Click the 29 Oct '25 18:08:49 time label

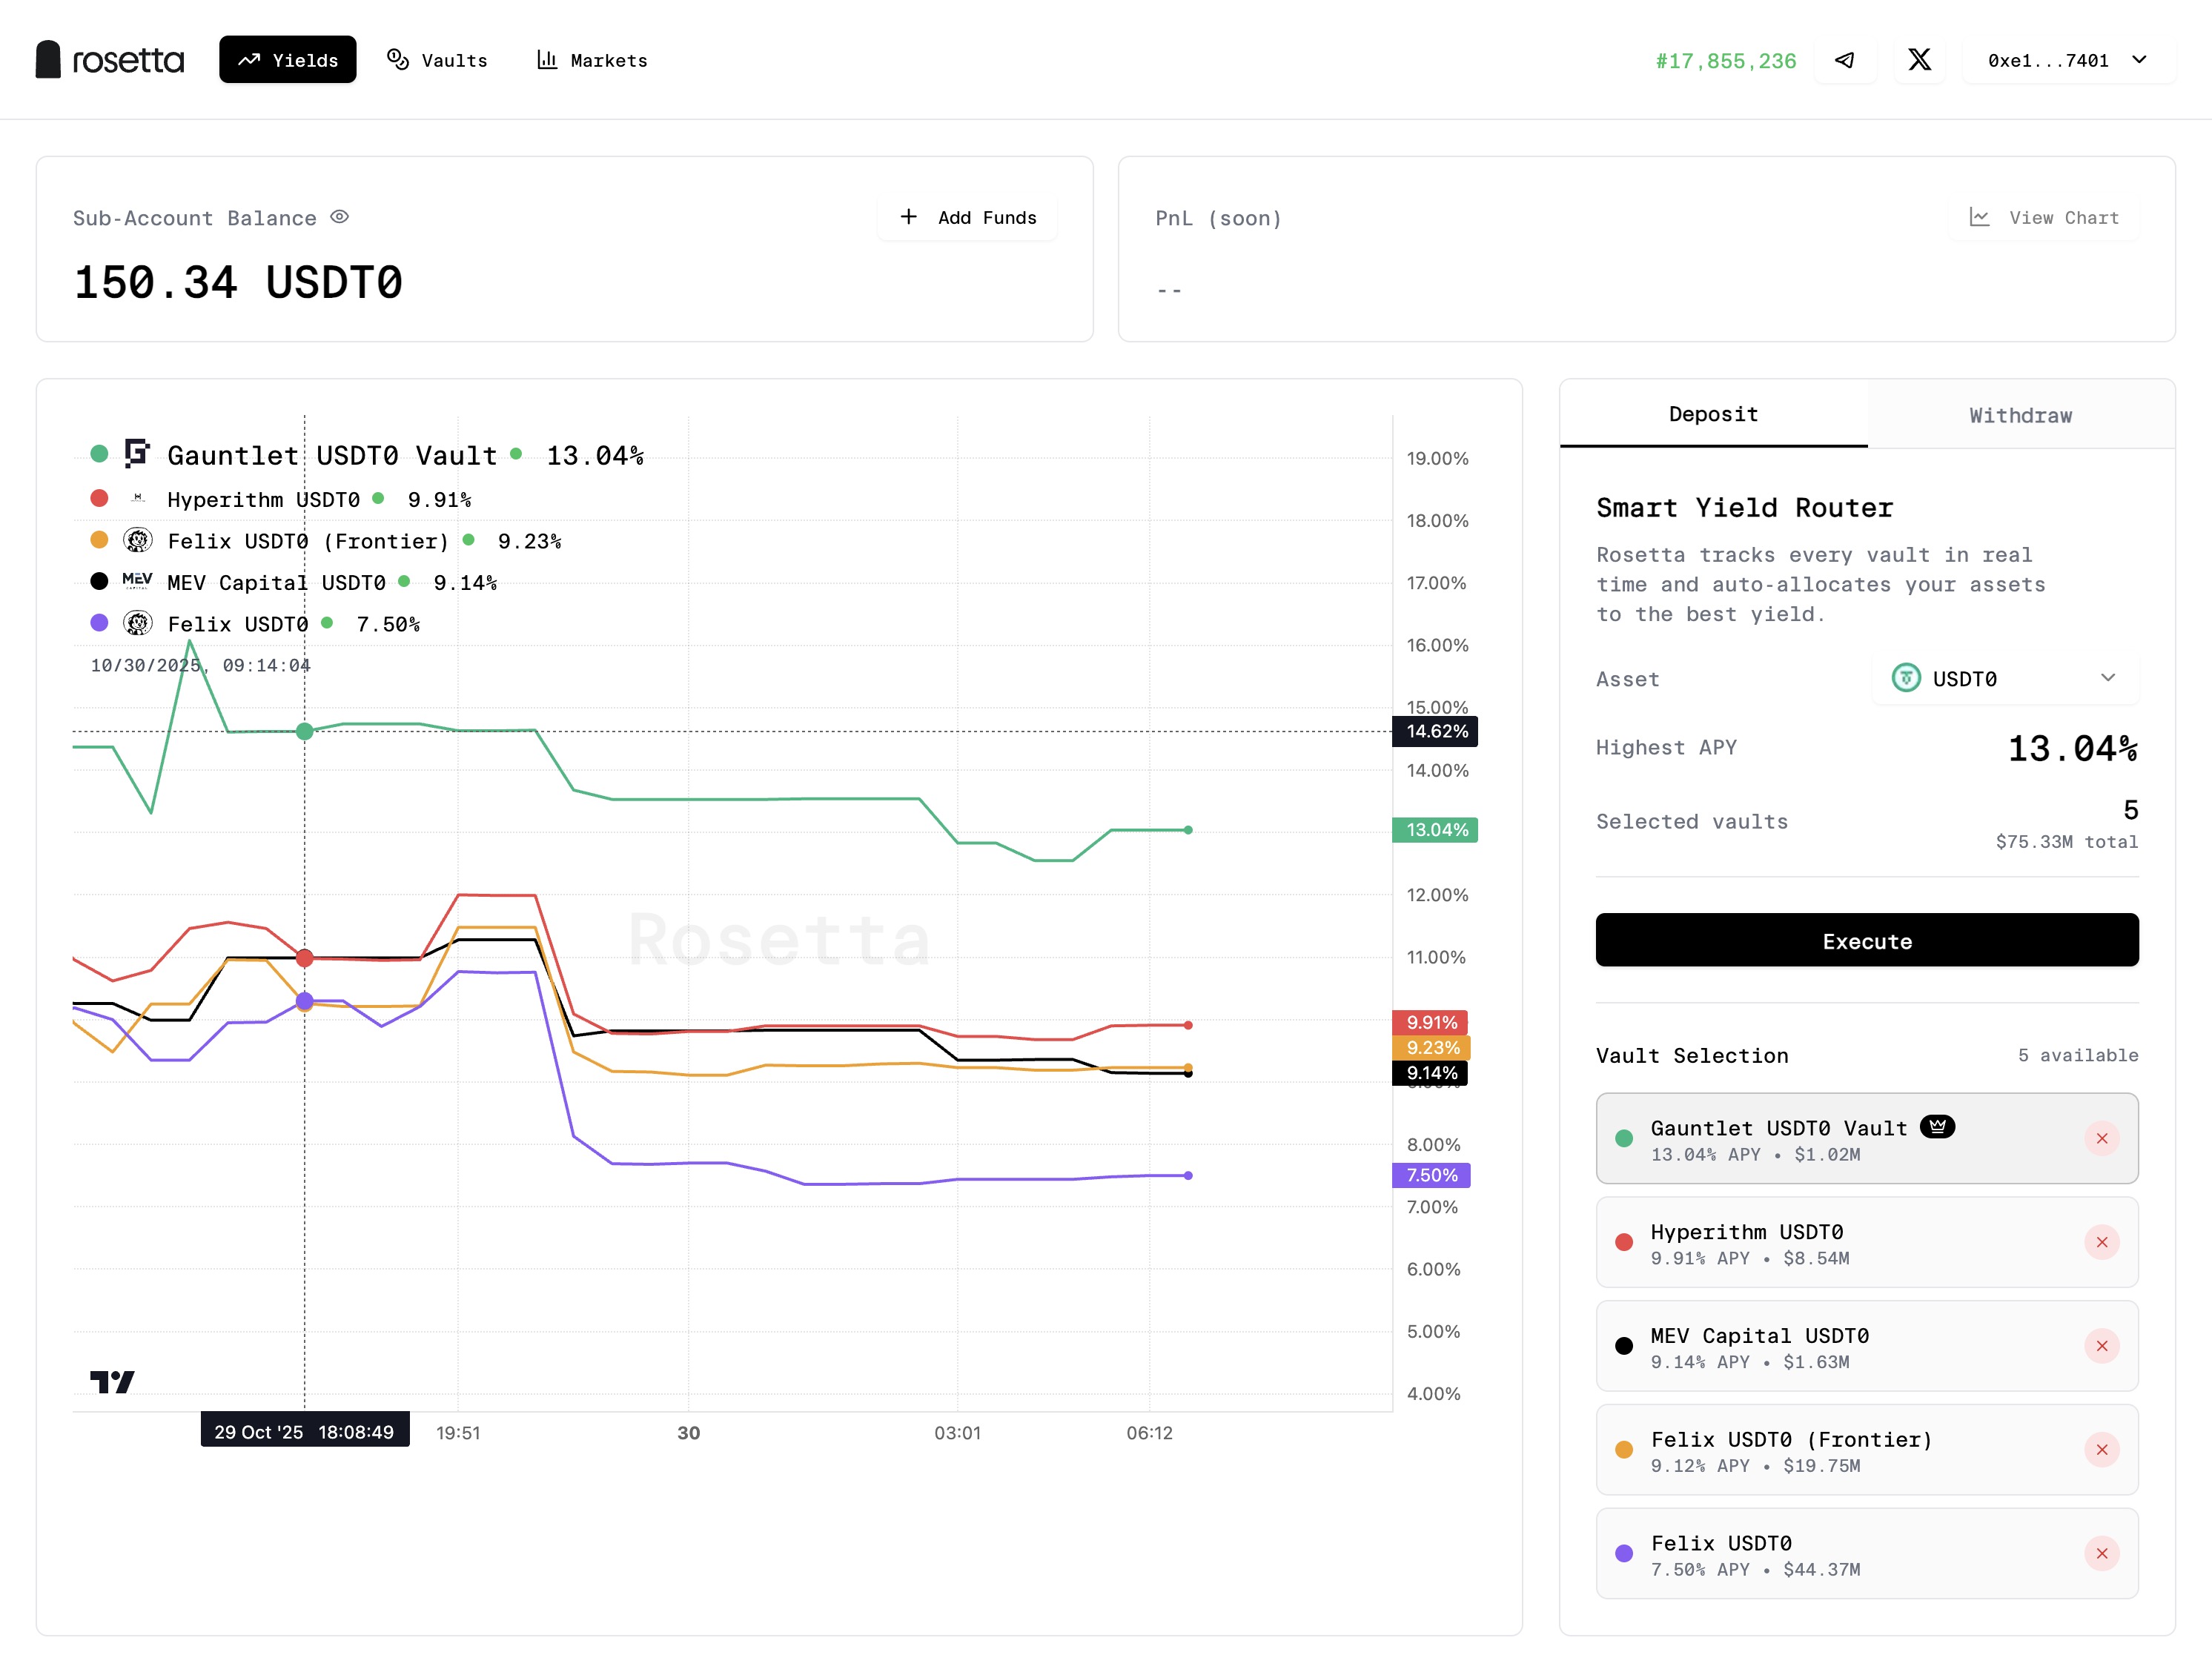pos(305,1431)
